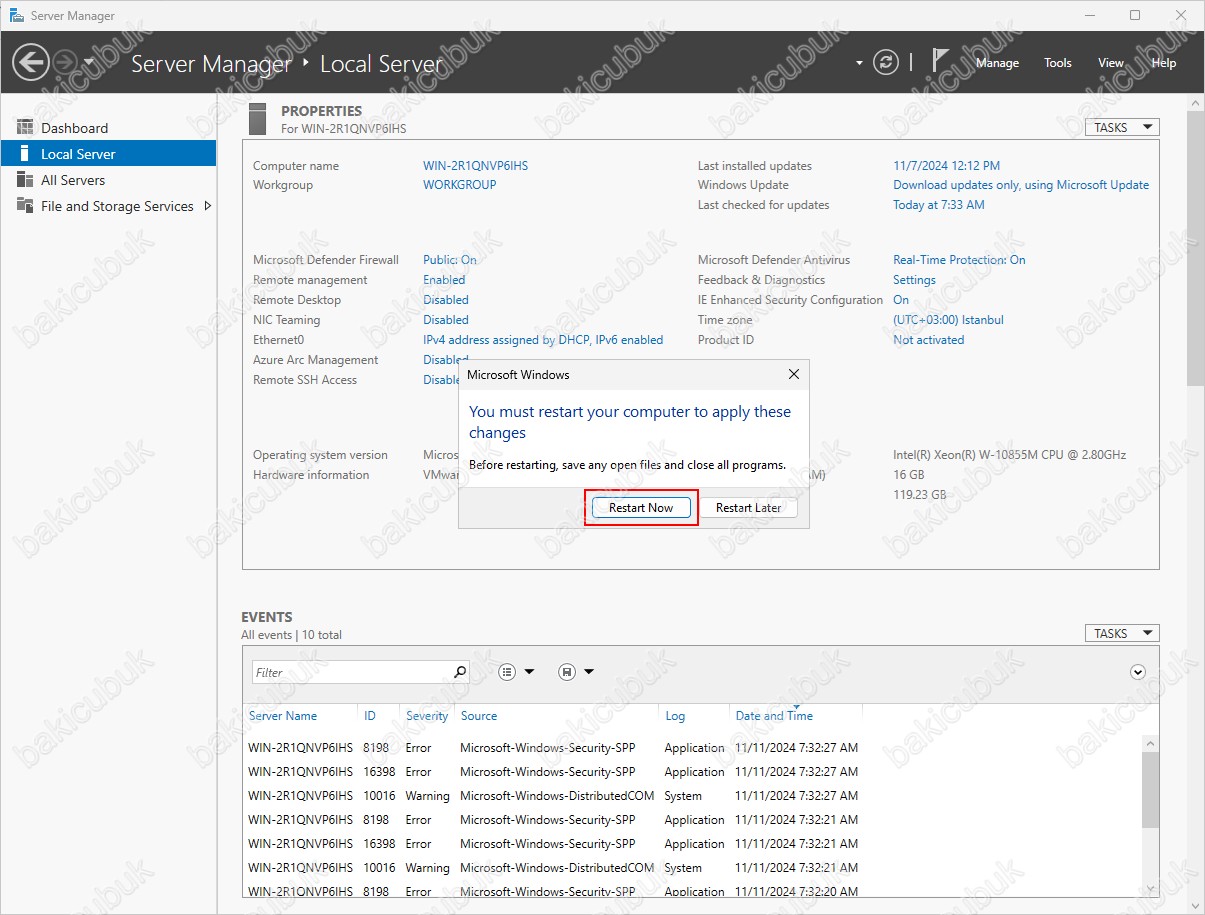1205x915 pixels.
Task: Click the Restart Now button
Action: point(641,507)
